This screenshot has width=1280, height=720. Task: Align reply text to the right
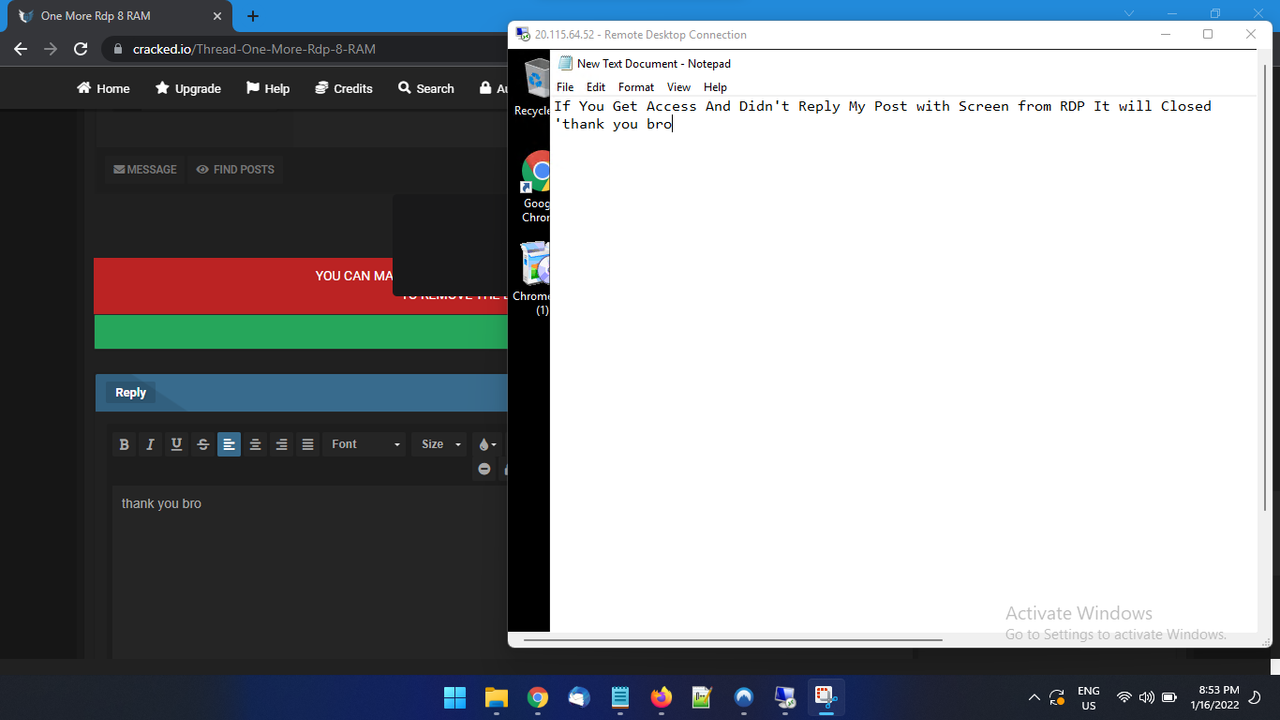point(281,444)
